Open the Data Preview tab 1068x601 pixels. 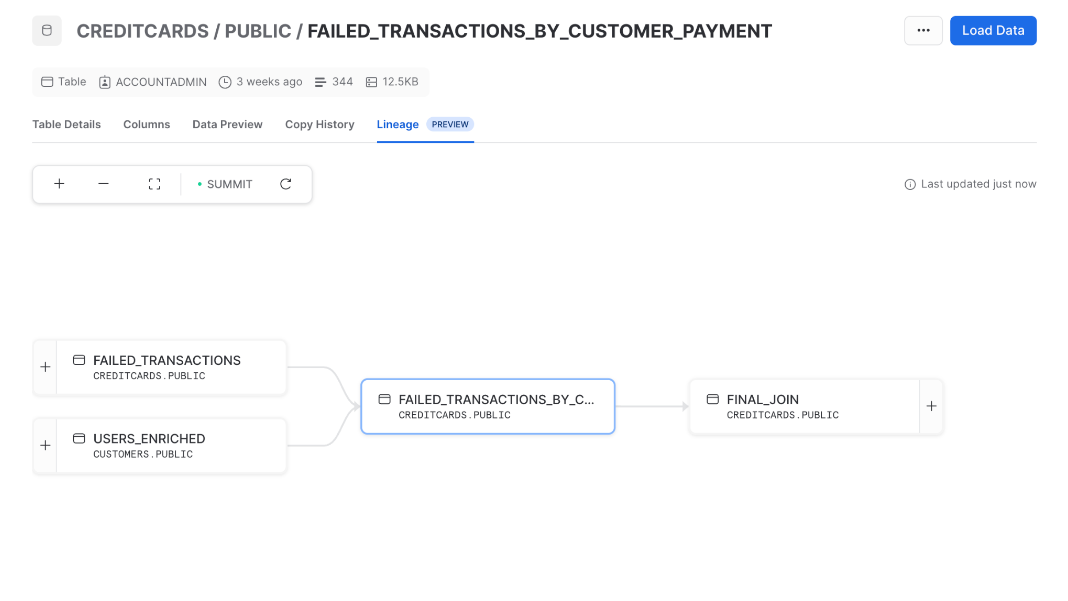tap(227, 125)
